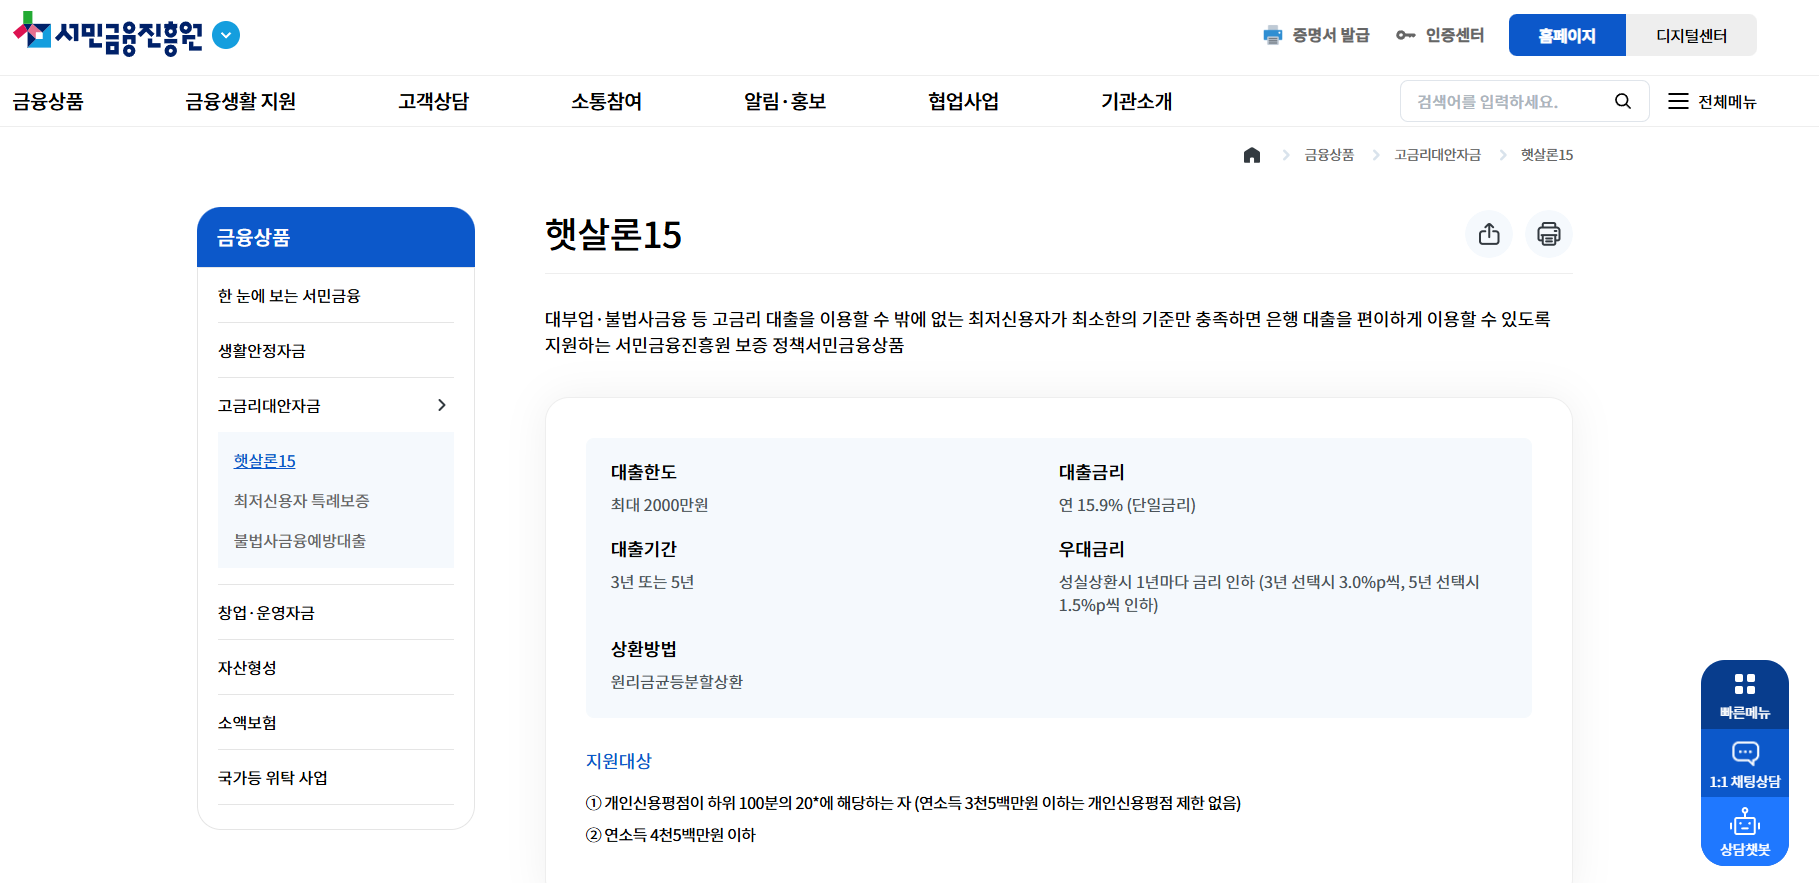The image size is (1819, 883).
Task: Click the 대출금리 heading
Action: (1092, 472)
